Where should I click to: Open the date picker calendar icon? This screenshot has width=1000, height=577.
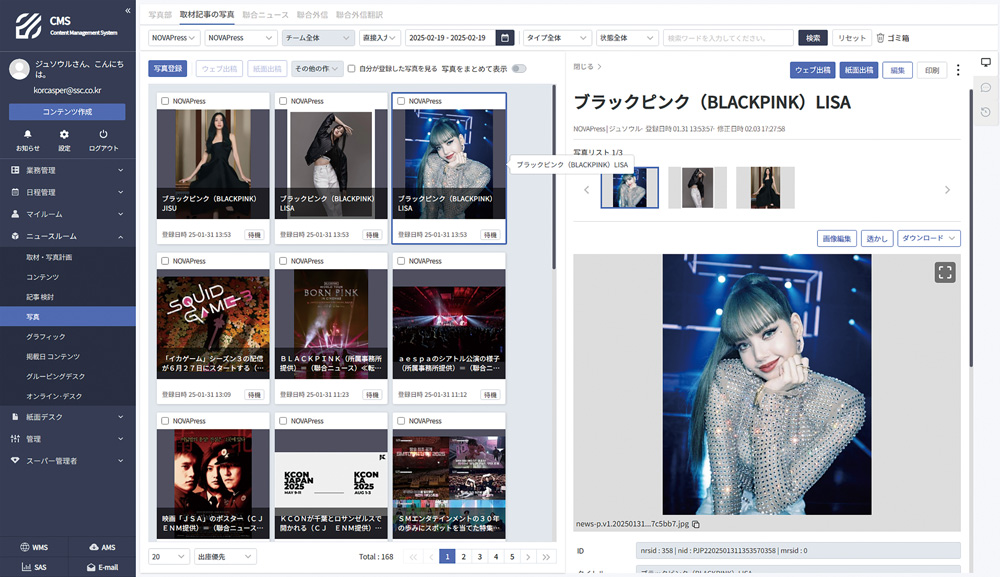504,38
